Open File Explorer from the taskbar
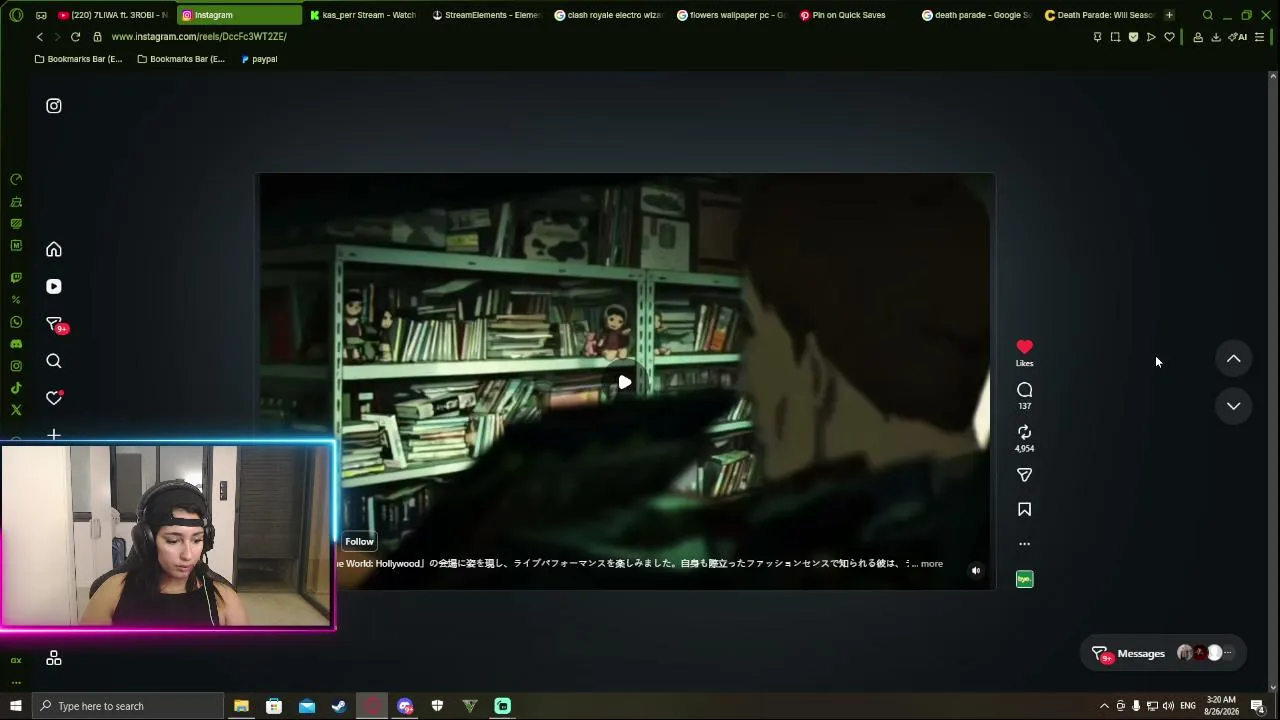 click(x=241, y=706)
